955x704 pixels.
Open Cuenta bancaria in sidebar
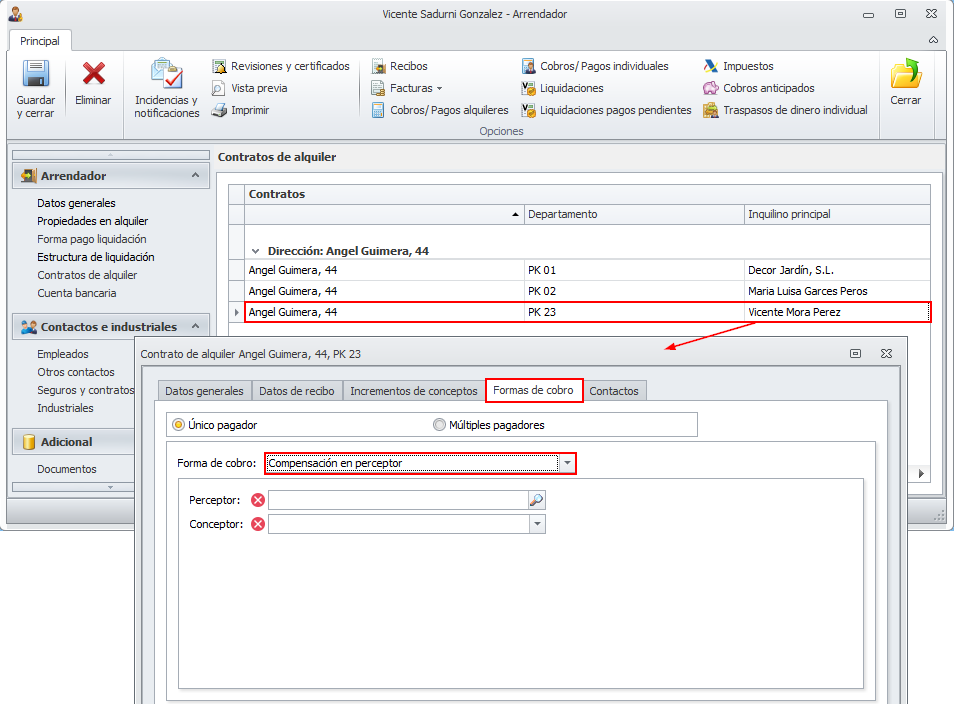coord(77,293)
